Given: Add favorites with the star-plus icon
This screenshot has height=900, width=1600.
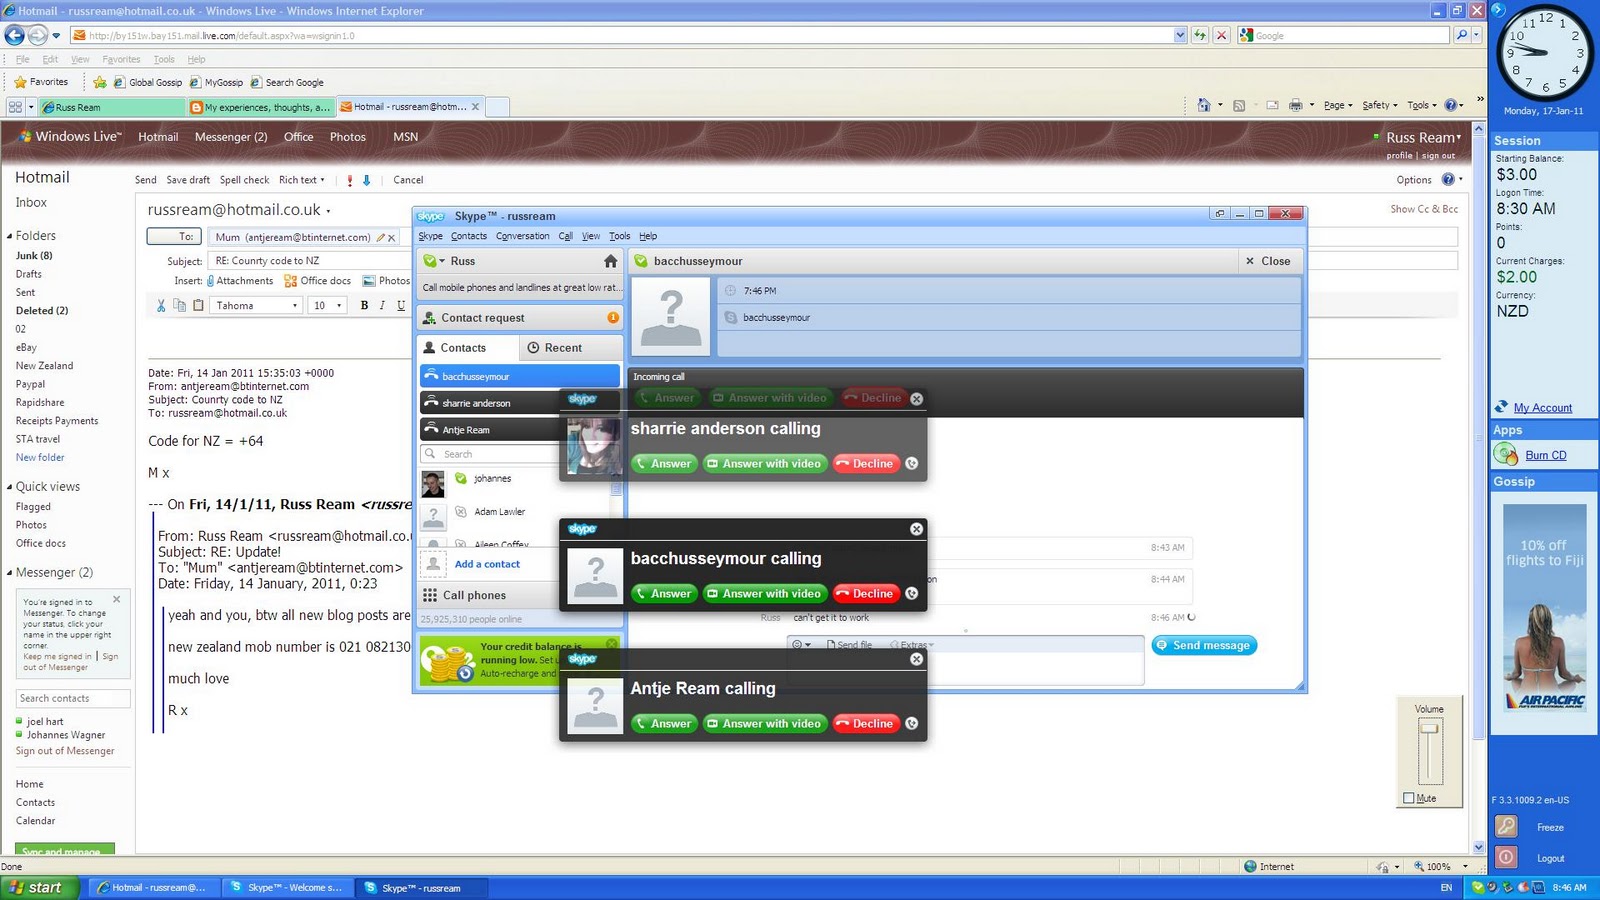Looking at the screenshot, I should (100, 82).
